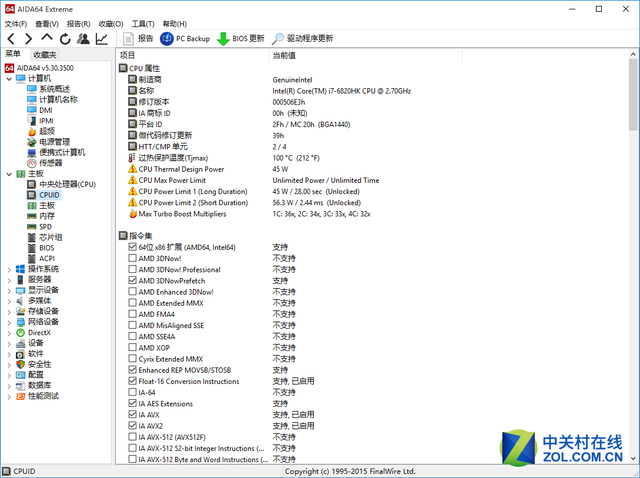Expand the 数据库 tree node
This screenshot has height=478, width=640.
pos(9,386)
